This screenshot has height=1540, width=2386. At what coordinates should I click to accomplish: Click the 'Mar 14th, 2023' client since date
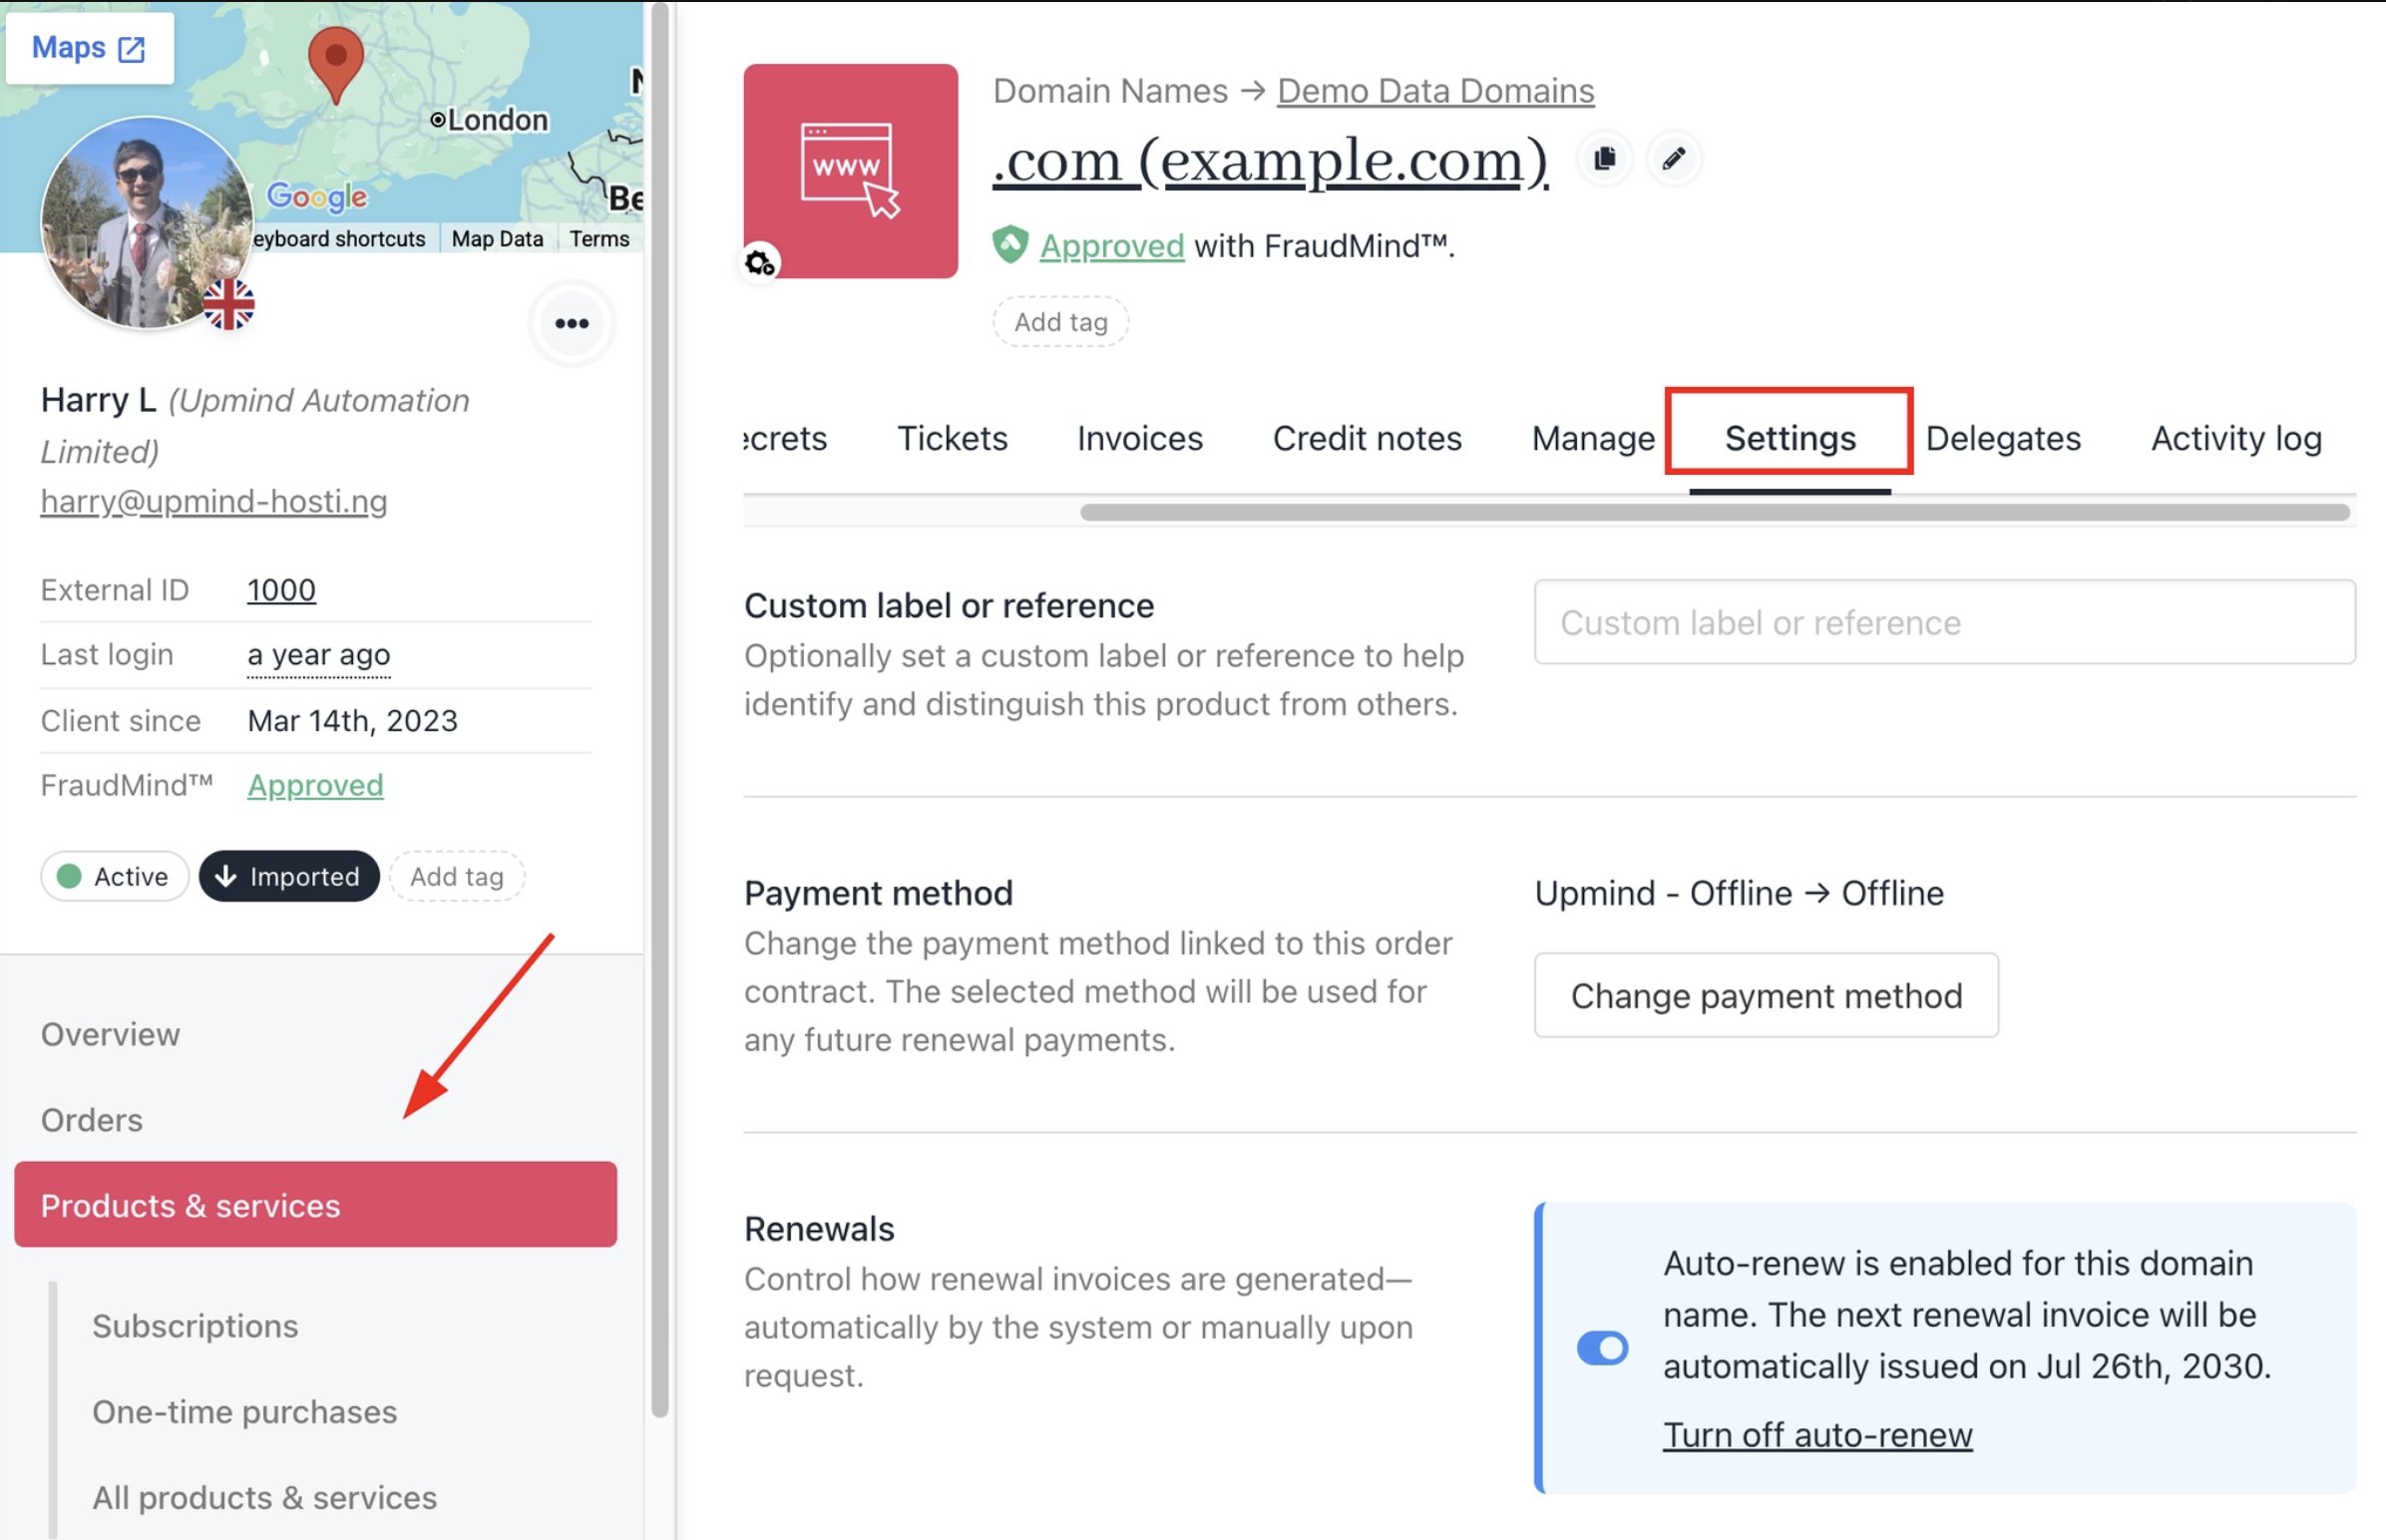[352, 721]
